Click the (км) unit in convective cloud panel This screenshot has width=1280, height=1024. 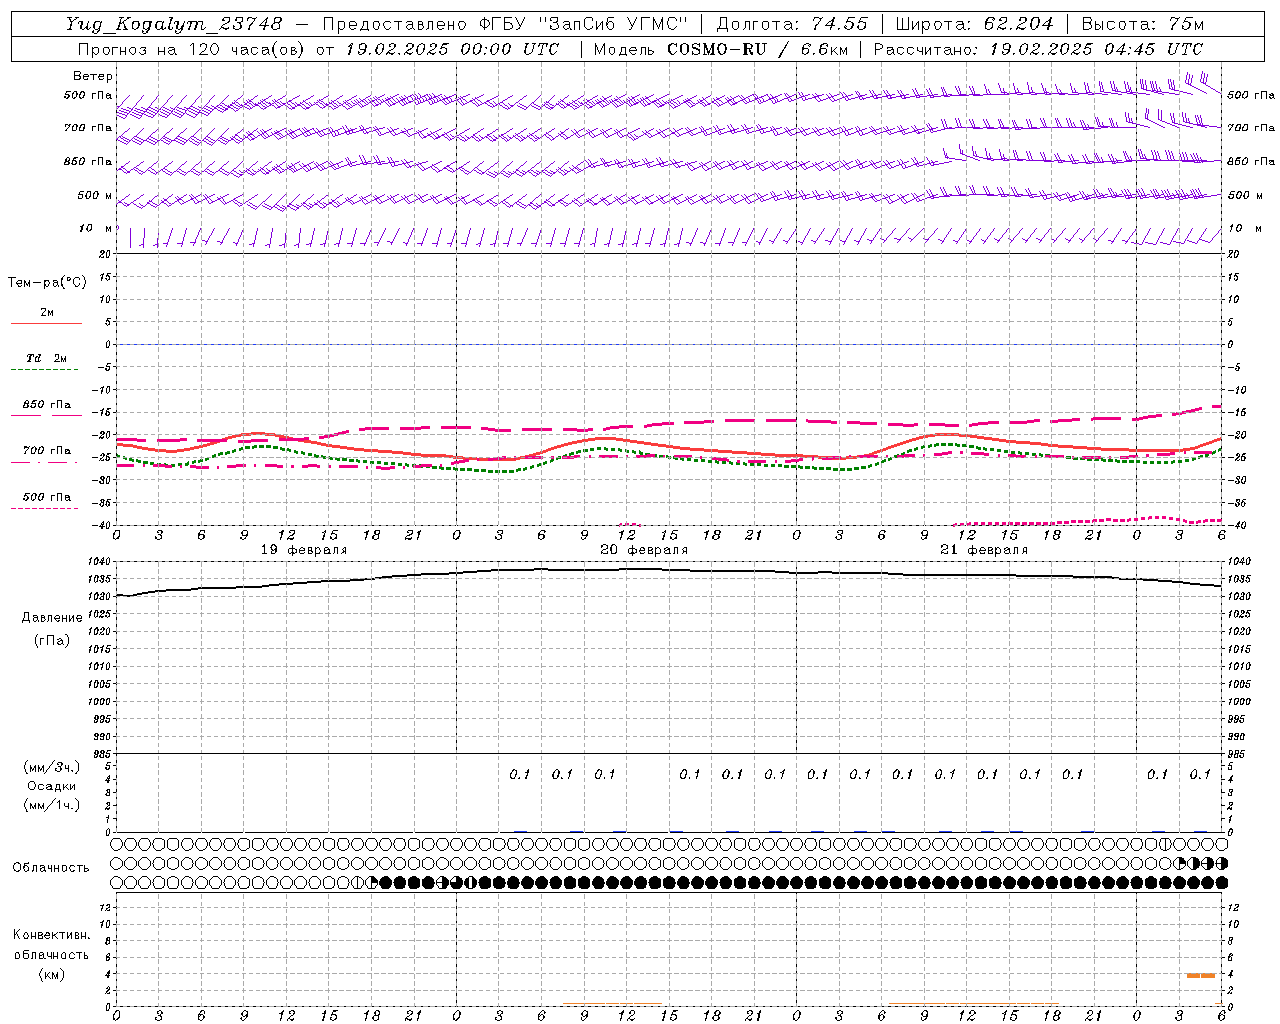point(52,974)
